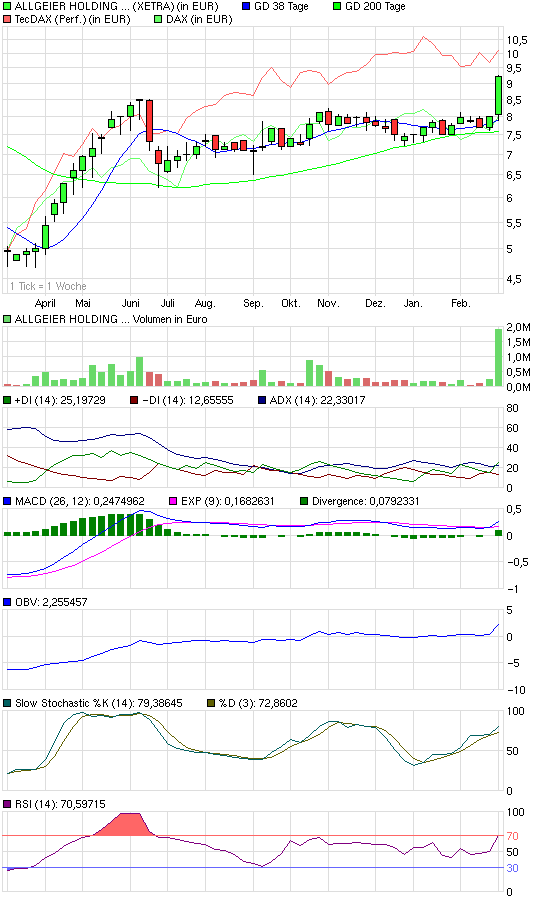
Task: Click the Slow Stochastic %K teal swatch
Action: pyautogui.click(x=7, y=703)
